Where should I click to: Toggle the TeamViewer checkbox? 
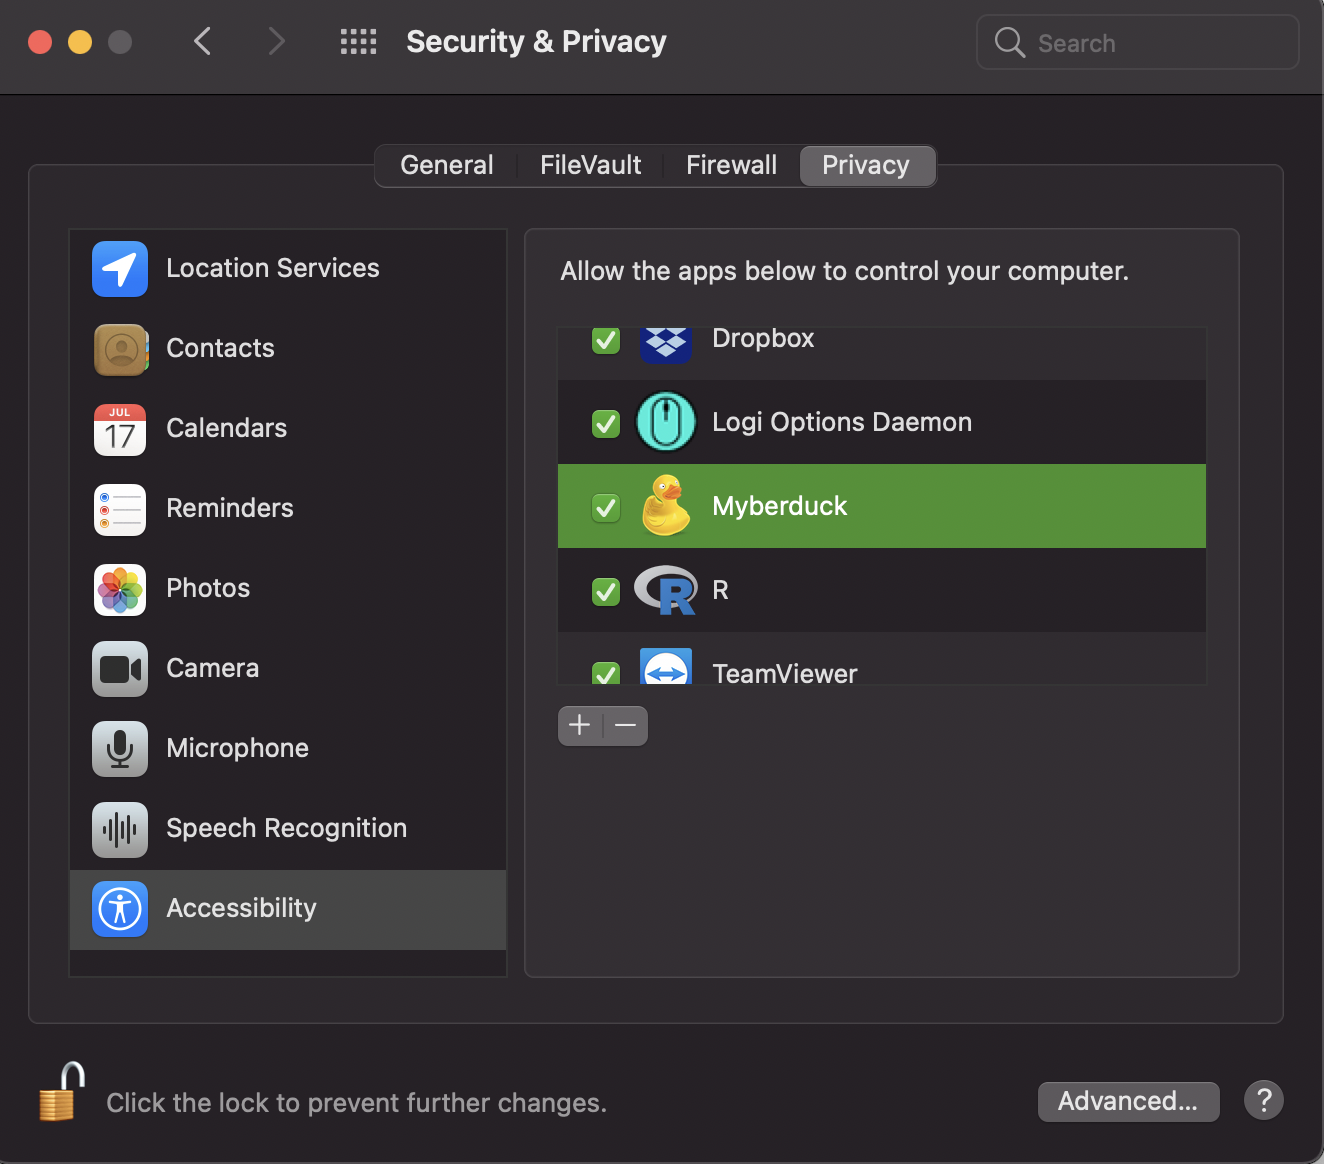click(x=605, y=673)
